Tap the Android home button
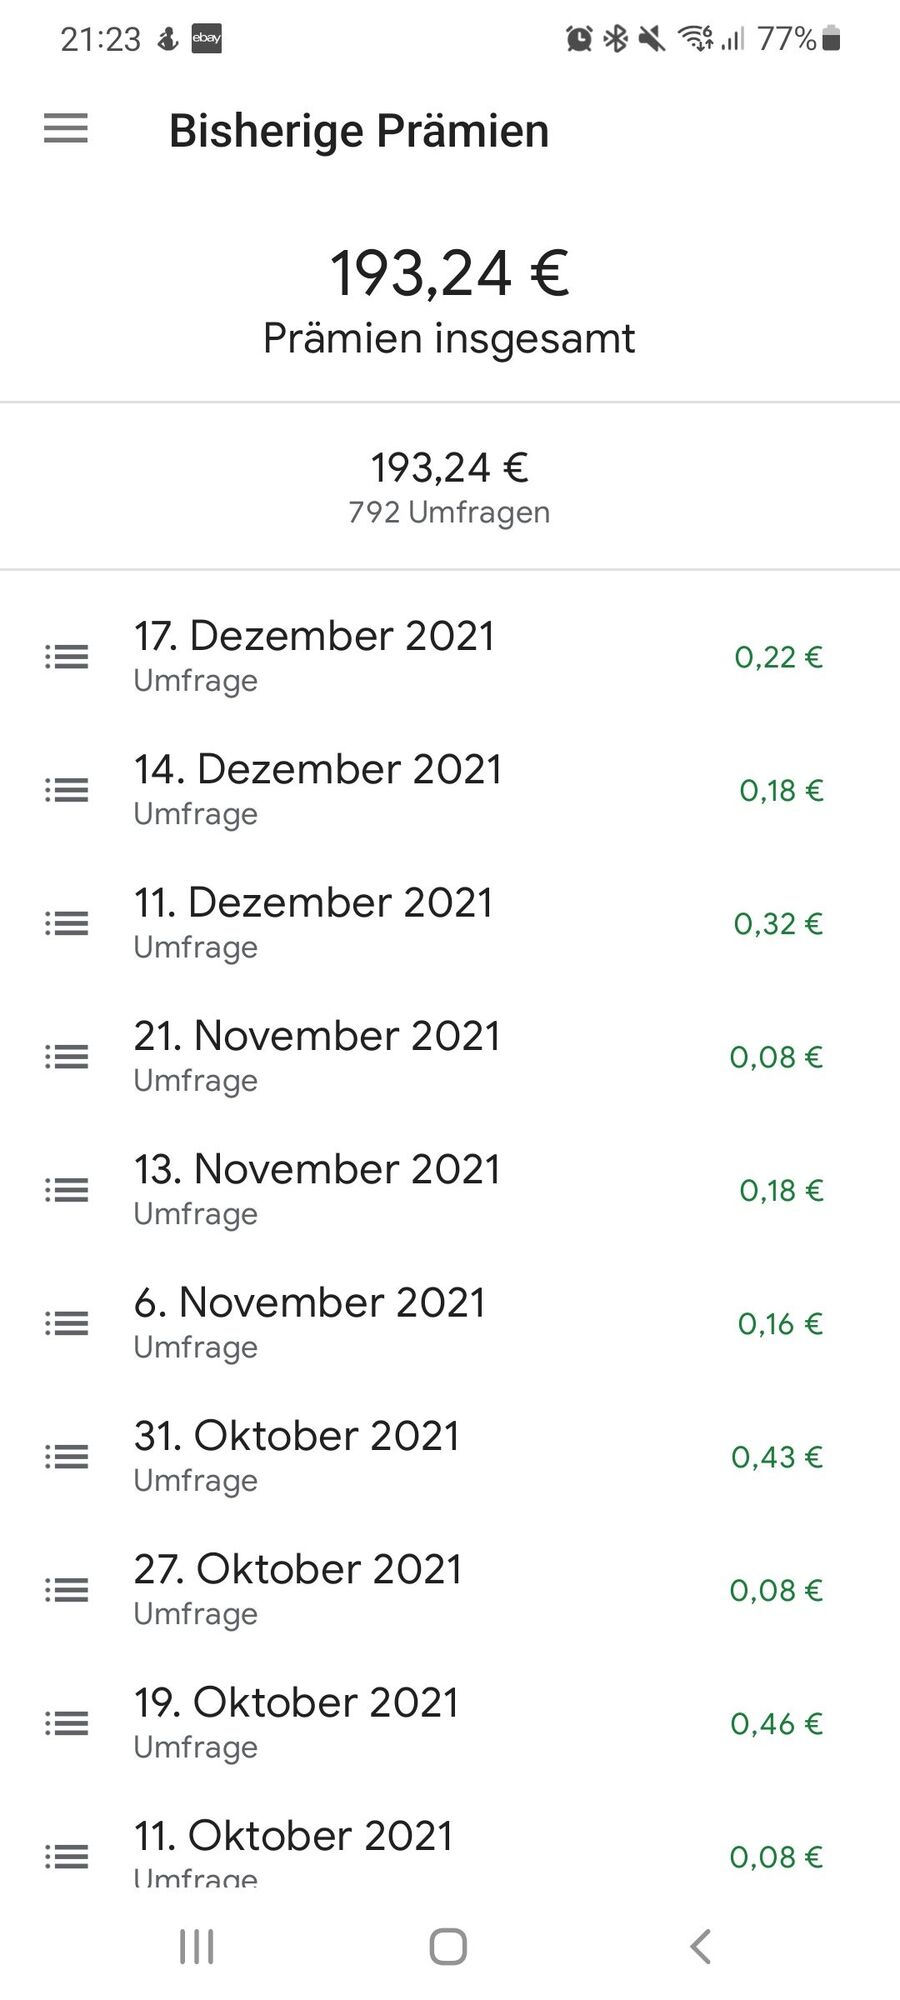 pos(448,1947)
